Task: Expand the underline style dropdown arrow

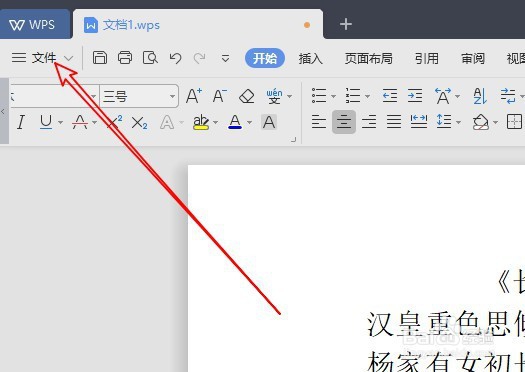Action: tap(61, 122)
